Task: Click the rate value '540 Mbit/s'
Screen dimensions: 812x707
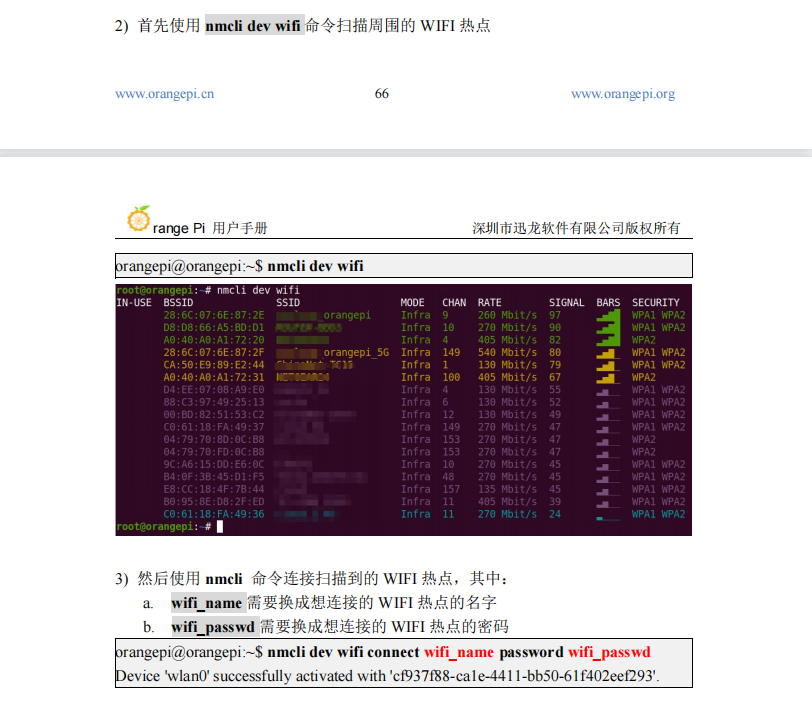Action: [508, 352]
